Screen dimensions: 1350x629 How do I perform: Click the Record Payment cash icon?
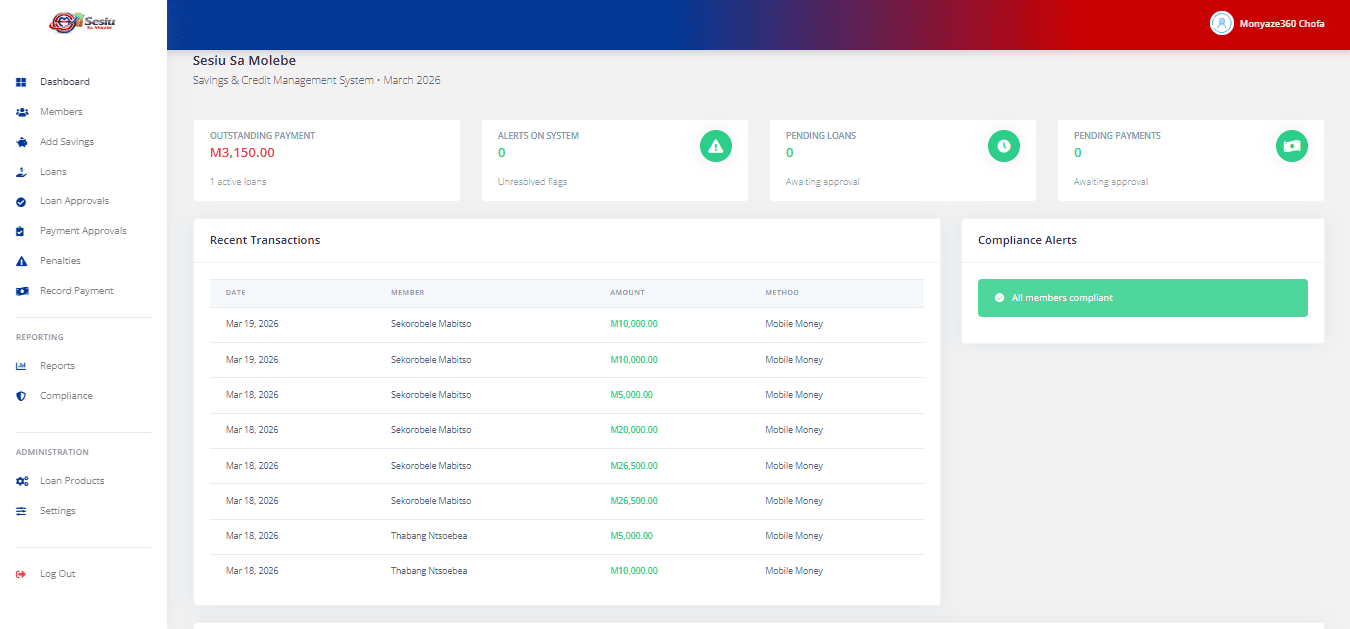[21, 291]
